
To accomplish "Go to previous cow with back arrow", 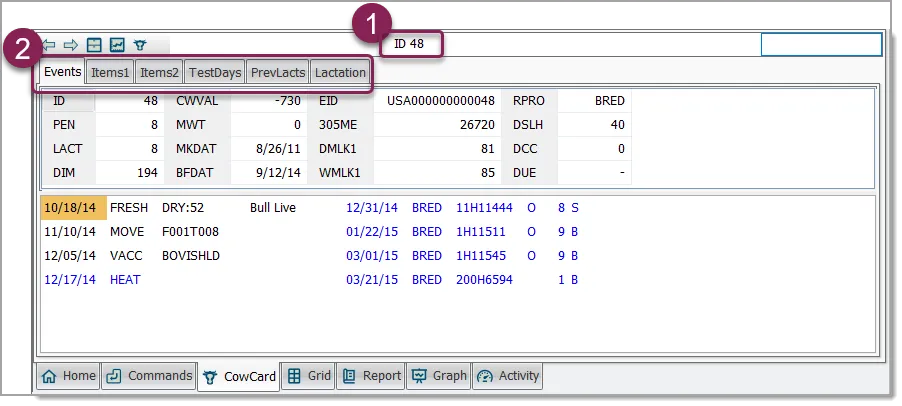I will (x=49, y=45).
